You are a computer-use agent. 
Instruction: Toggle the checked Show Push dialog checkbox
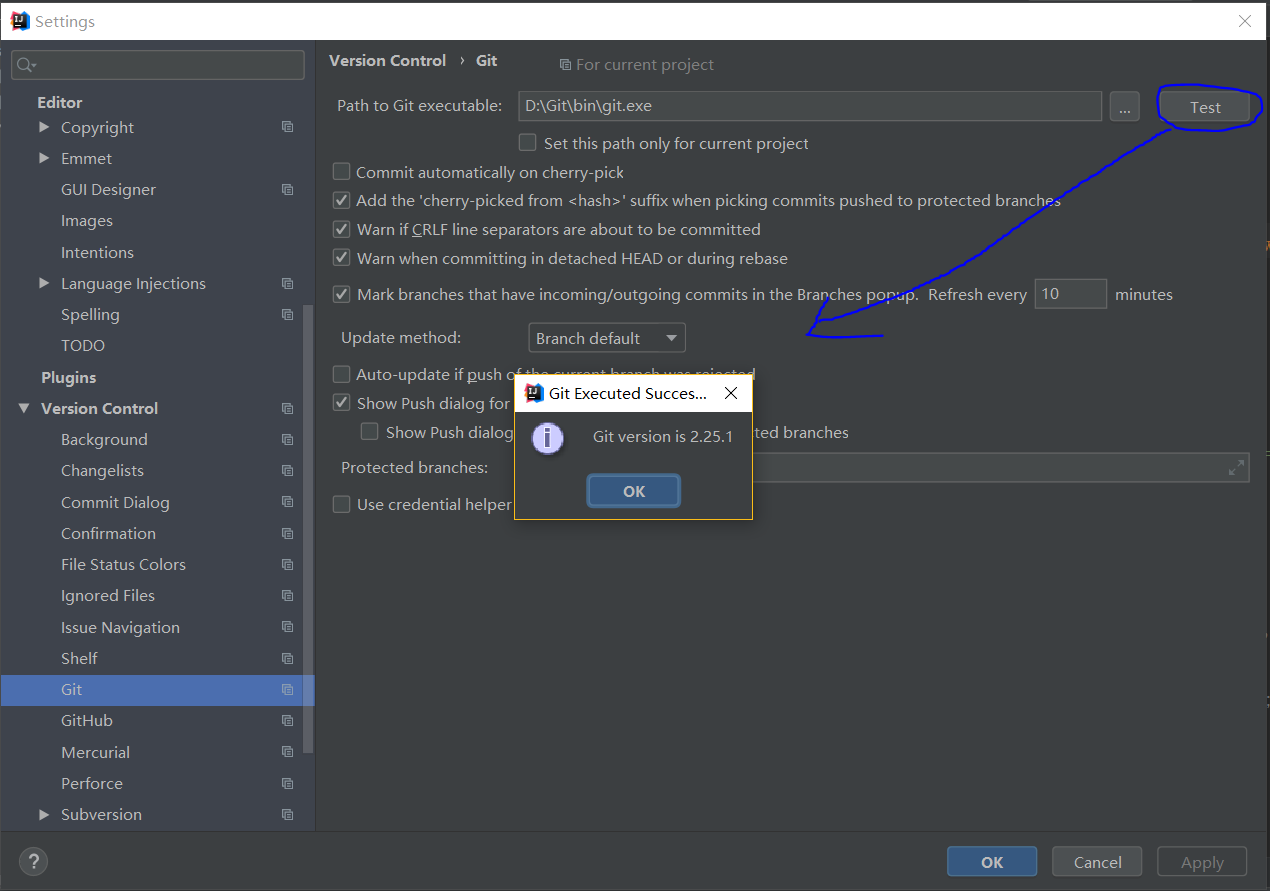[x=342, y=403]
